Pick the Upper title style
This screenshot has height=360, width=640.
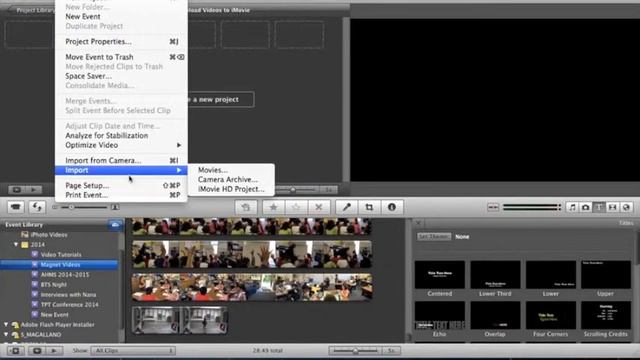606,275
